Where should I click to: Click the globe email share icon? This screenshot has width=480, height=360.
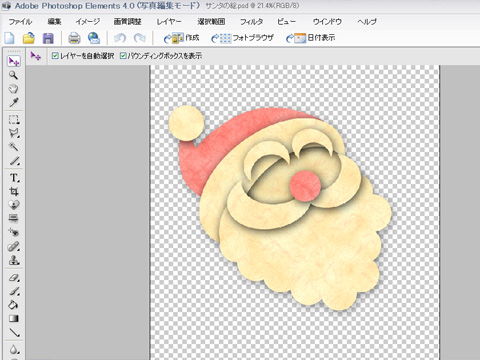click(x=94, y=38)
